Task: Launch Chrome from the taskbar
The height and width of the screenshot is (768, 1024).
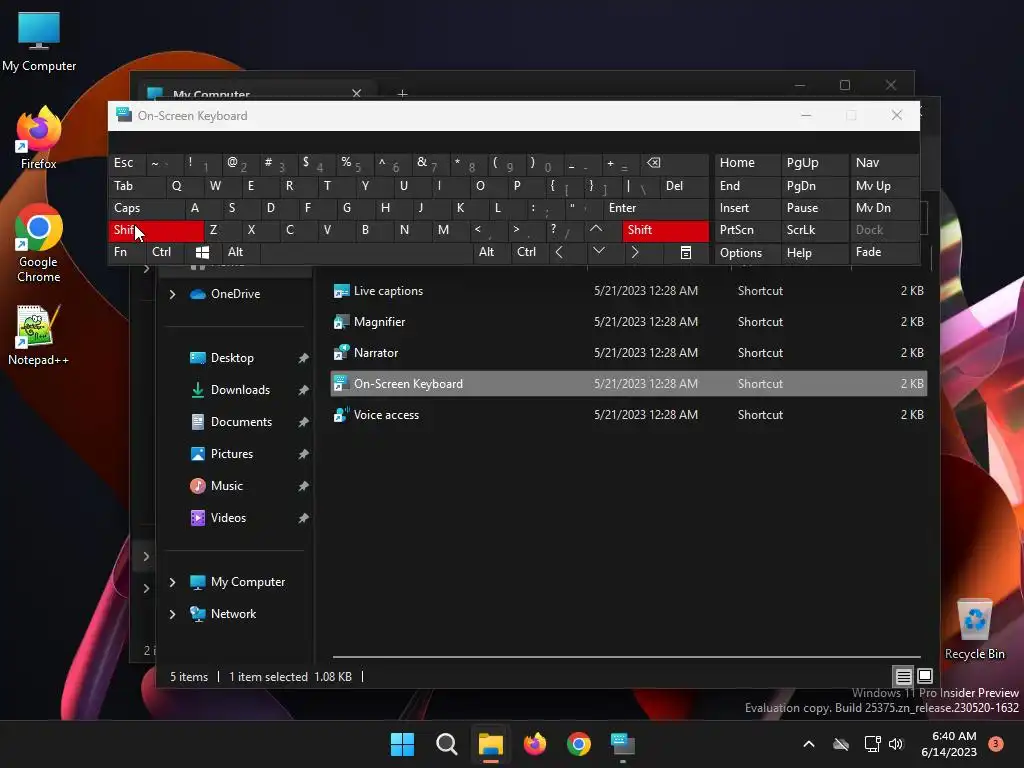Action: pyautogui.click(x=579, y=744)
